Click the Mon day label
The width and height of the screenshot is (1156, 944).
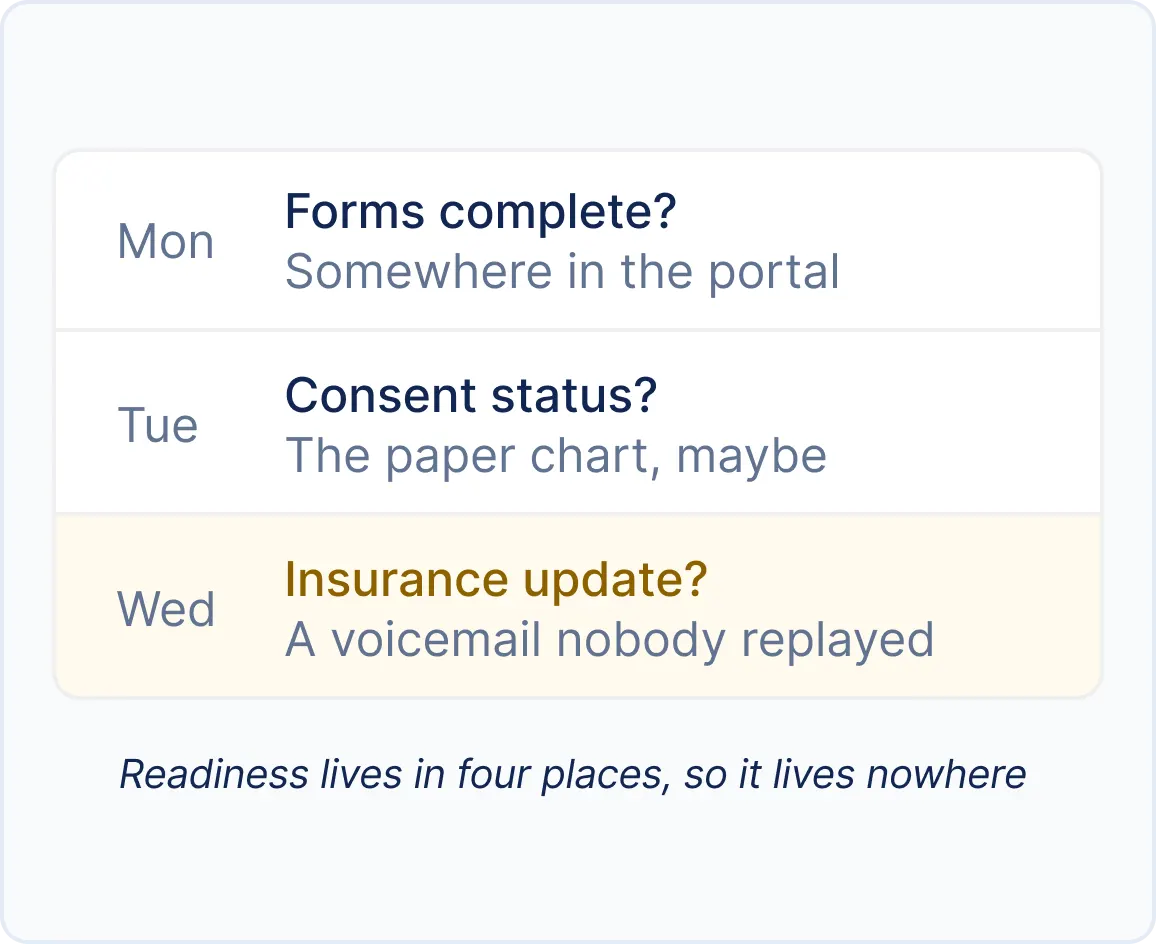(166, 241)
